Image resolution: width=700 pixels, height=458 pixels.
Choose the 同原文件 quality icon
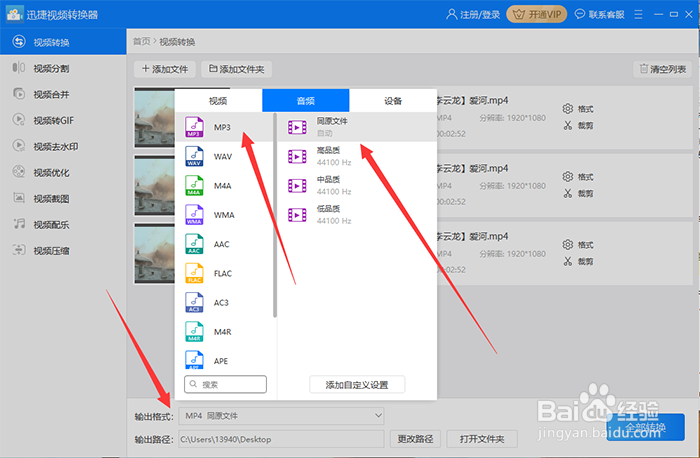tap(297, 128)
